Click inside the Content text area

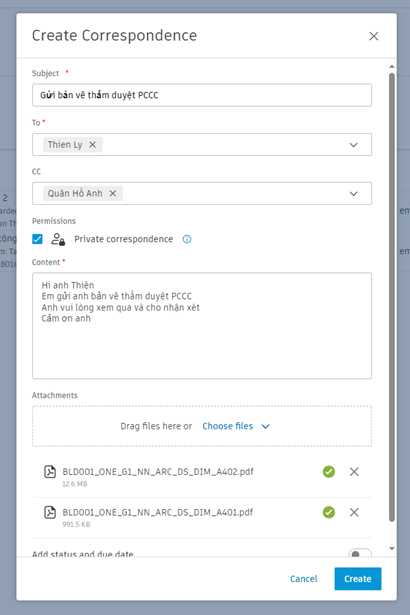tap(202, 326)
